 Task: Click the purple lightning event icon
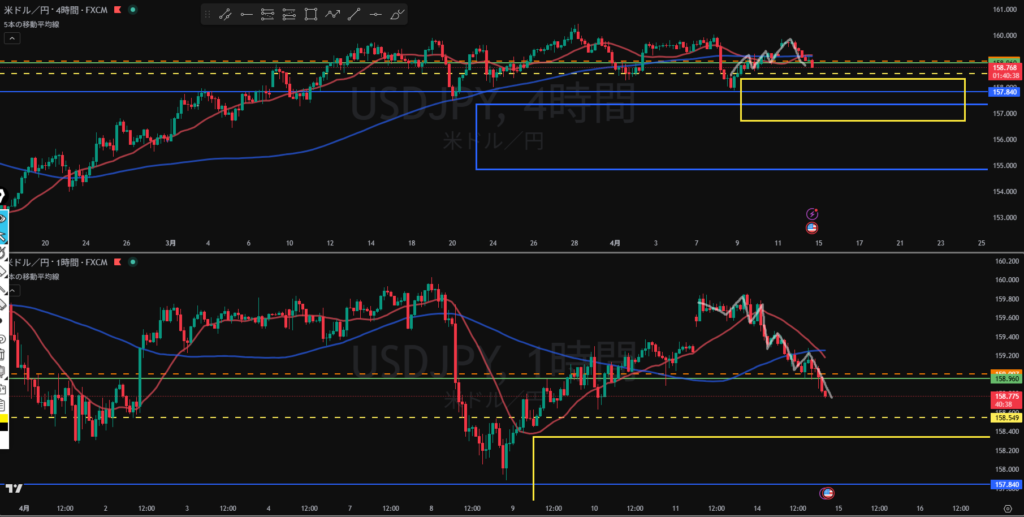[x=813, y=213]
